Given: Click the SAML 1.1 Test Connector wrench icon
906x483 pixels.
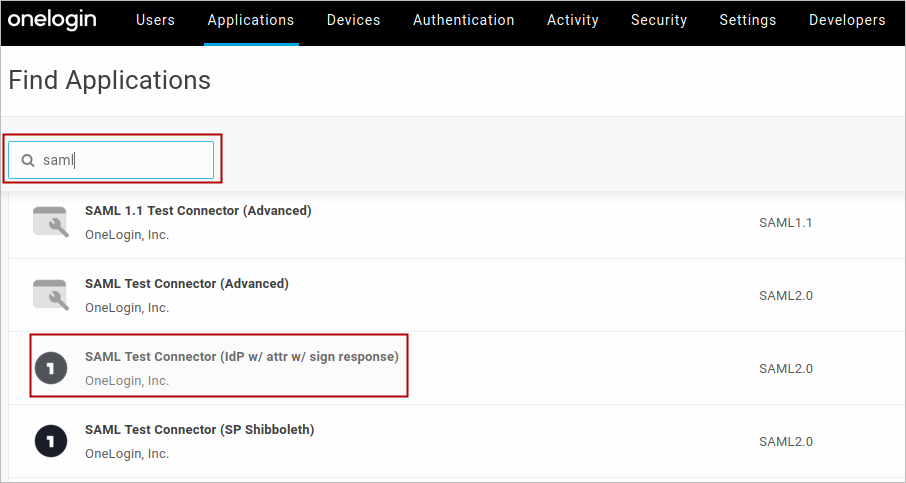Looking at the screenshot, I should click(x=50, y=222).
